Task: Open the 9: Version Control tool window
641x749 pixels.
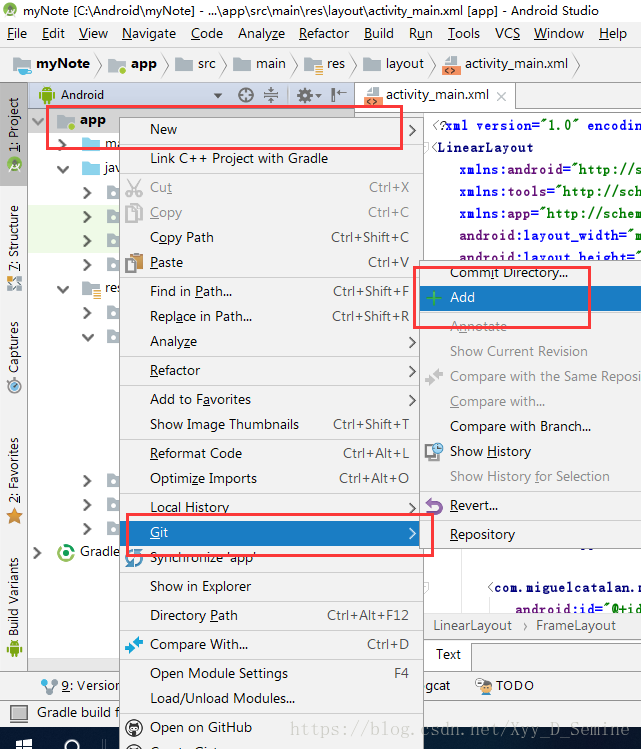Action: [x=80, y=686]
